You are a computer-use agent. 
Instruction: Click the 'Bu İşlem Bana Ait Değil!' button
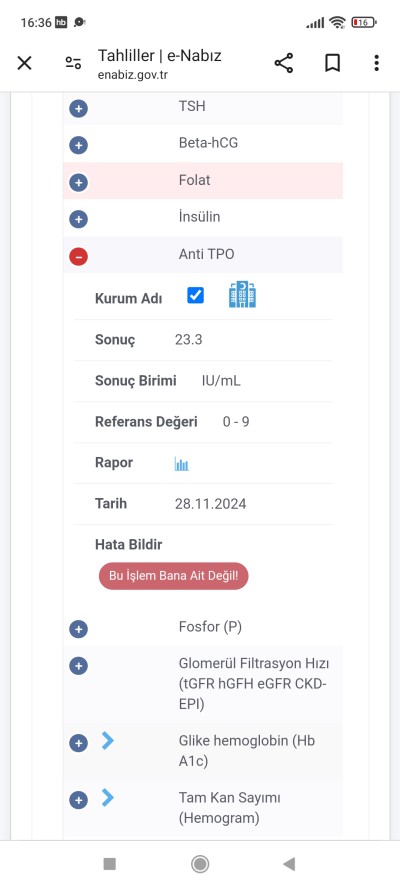173,576
